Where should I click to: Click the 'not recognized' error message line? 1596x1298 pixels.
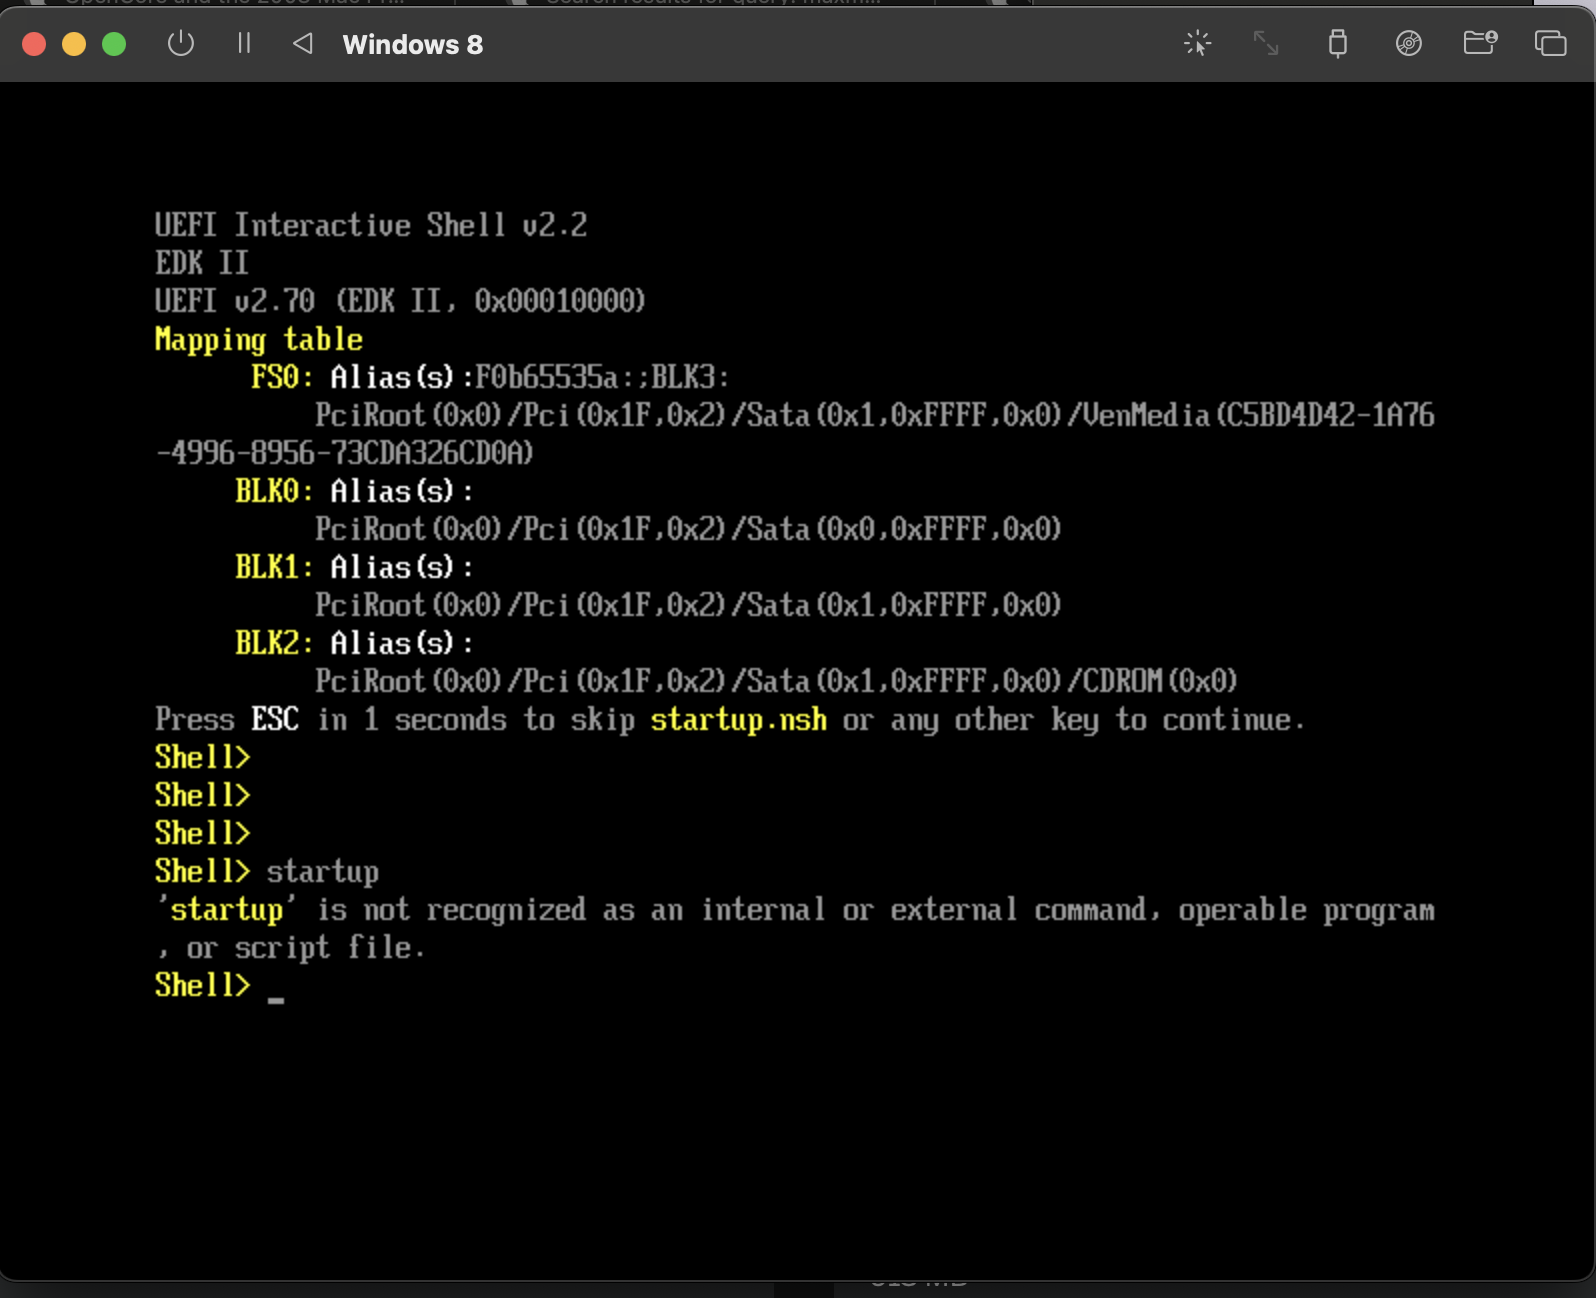point(795,910)
